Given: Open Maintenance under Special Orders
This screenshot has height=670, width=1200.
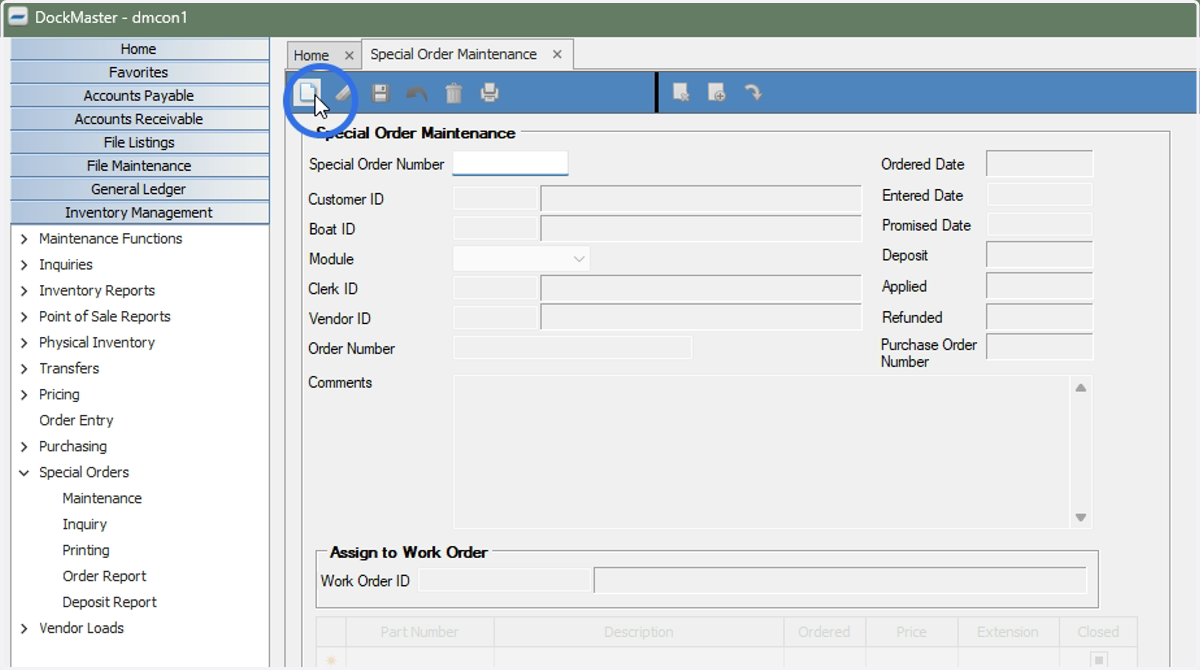Looking at the screenshot, I should click(x=102, y=498).
